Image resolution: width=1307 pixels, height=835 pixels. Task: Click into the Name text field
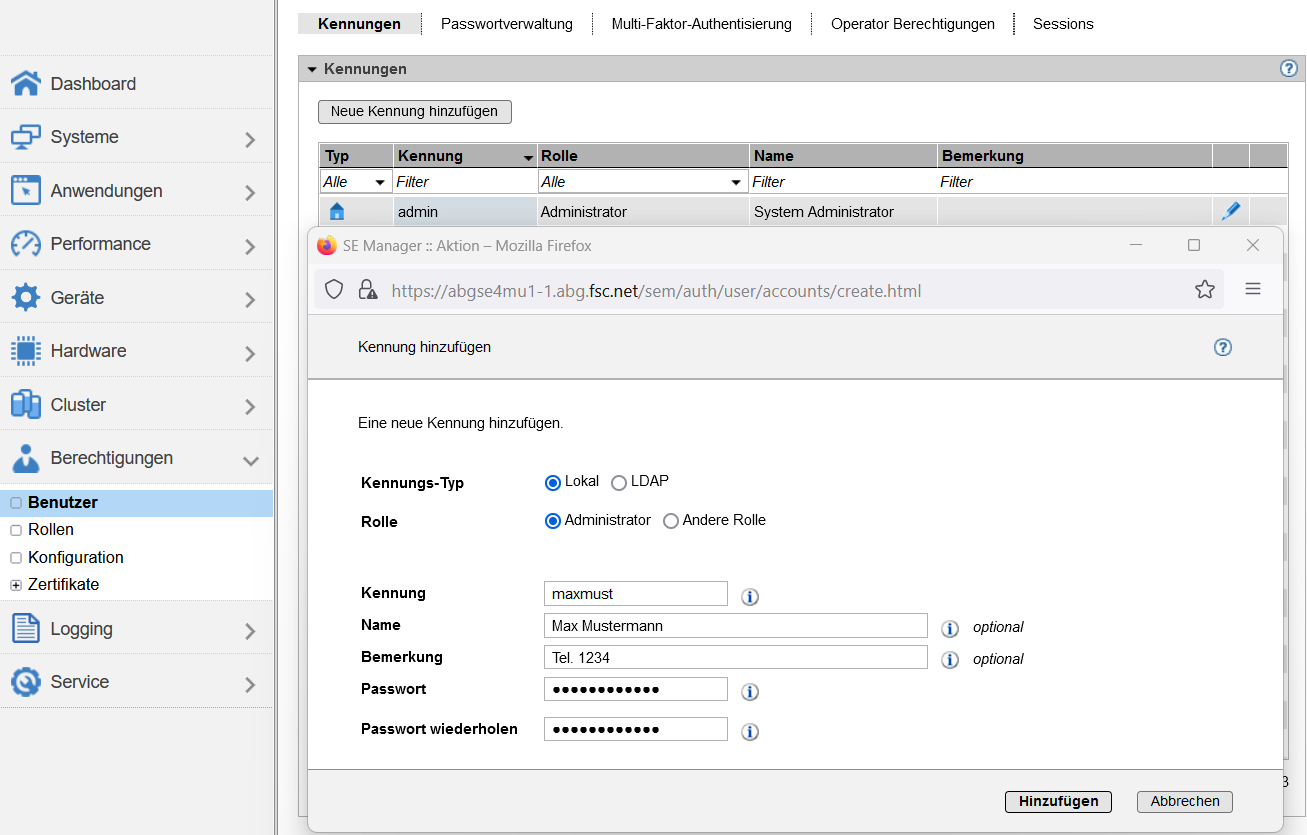pos(735,626)
